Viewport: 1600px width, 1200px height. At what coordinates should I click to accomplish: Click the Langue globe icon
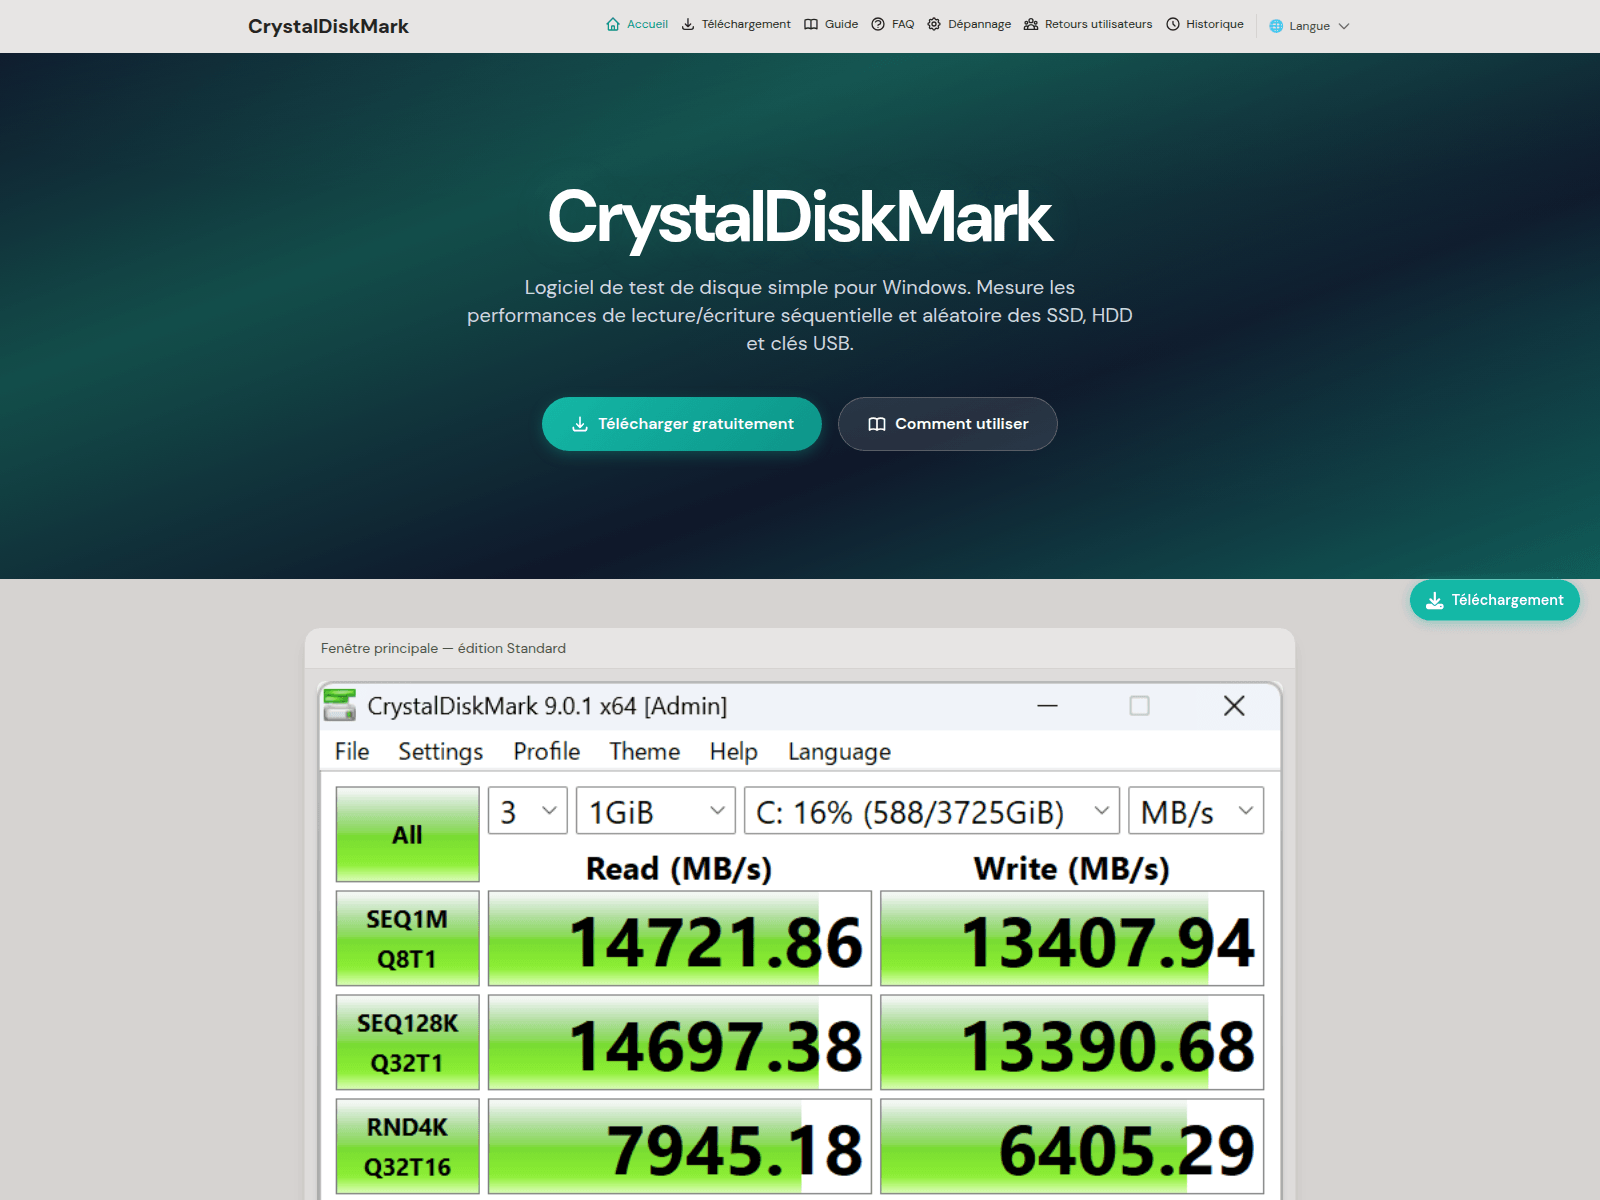tap(1276, 26)
